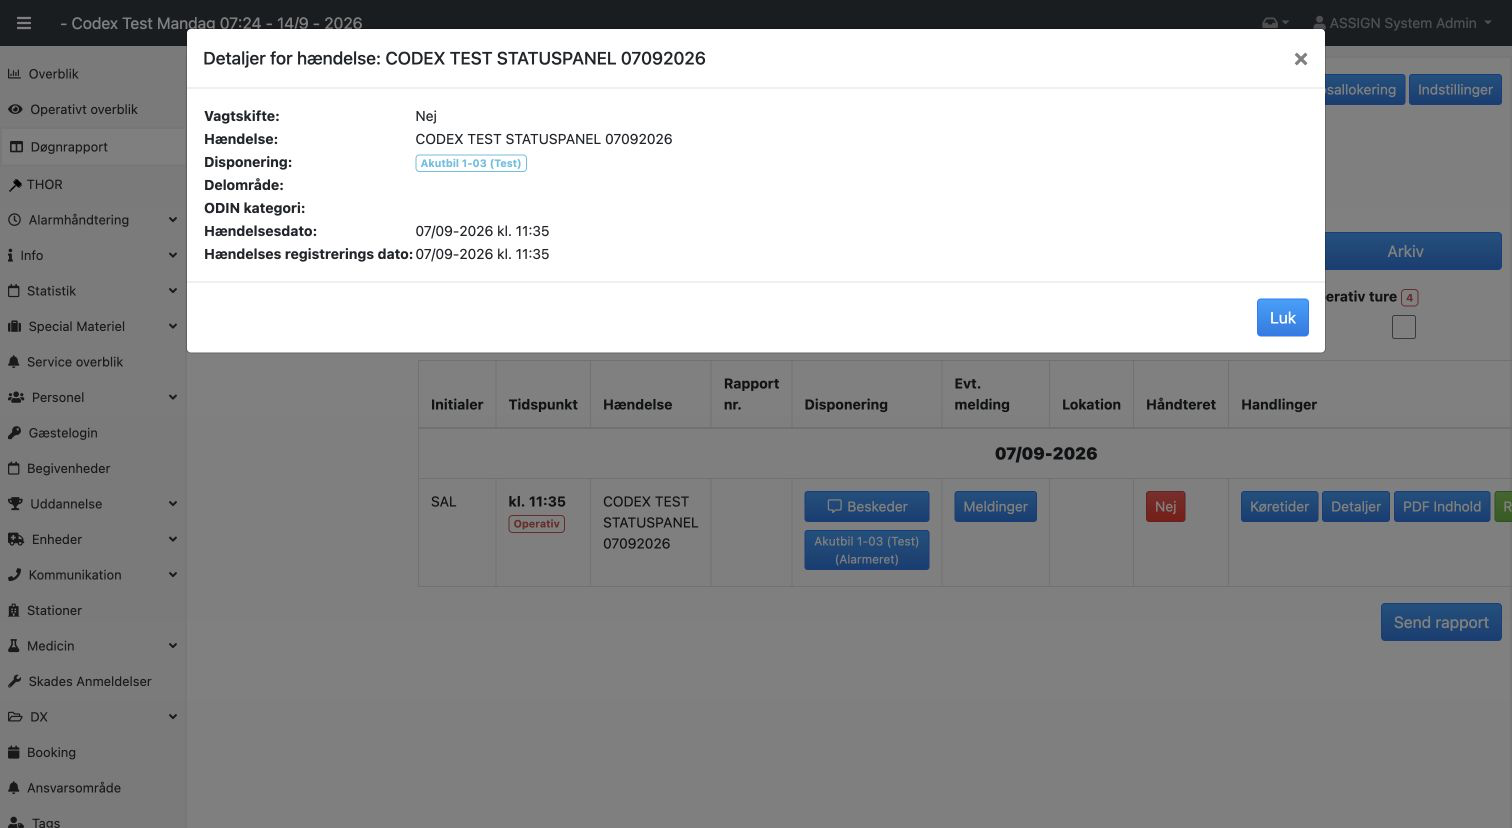This screenshot has width=1512, height=828.
Task: Click the Statistik calendar icon
Action: 14,291
